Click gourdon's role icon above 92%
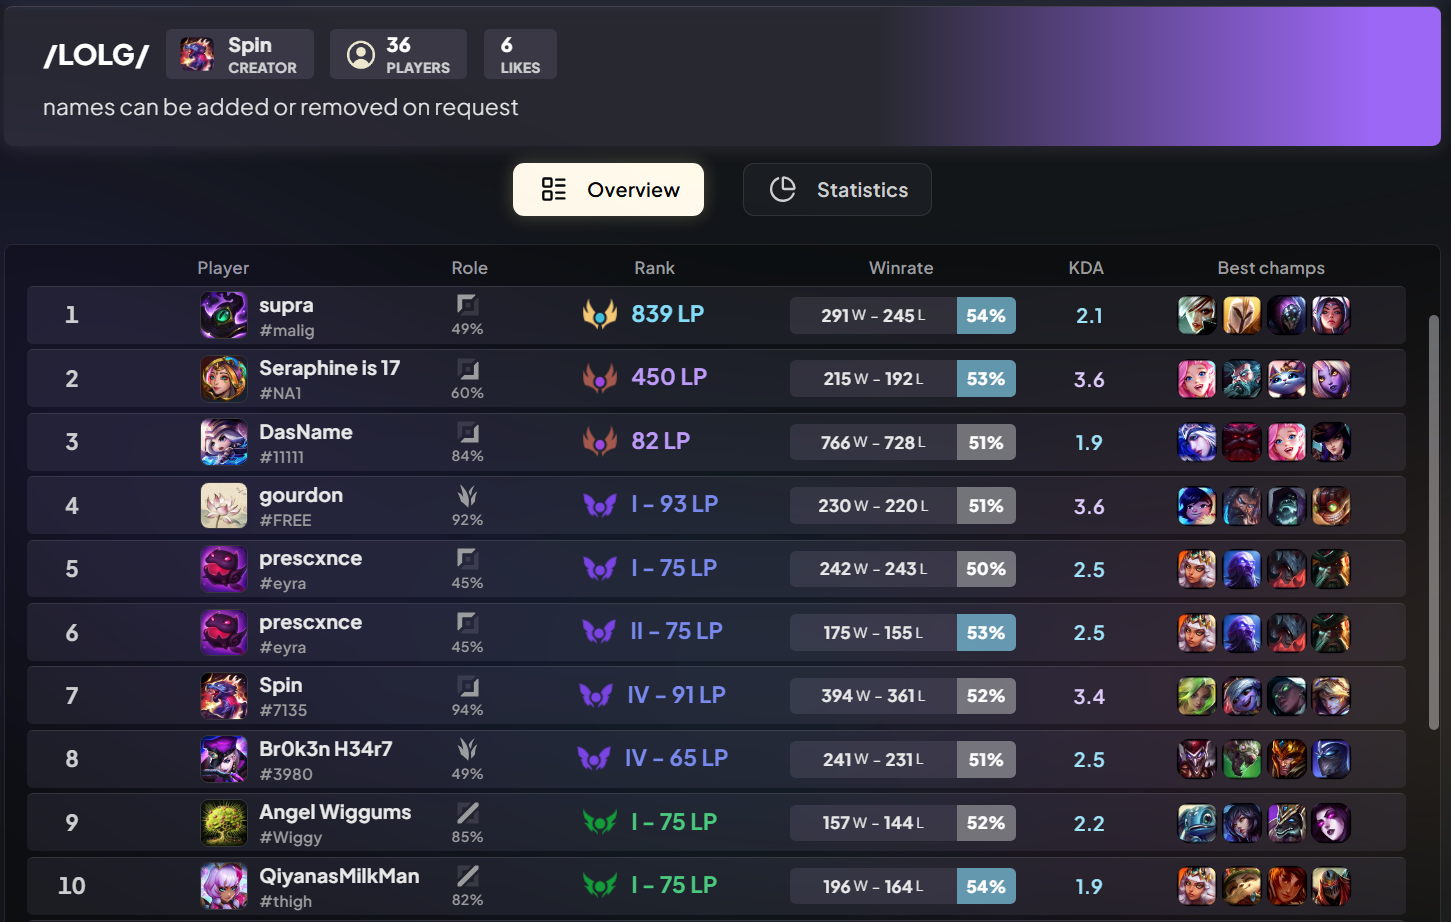Viewport: 1451px width, 922px height. click(467, 496)
